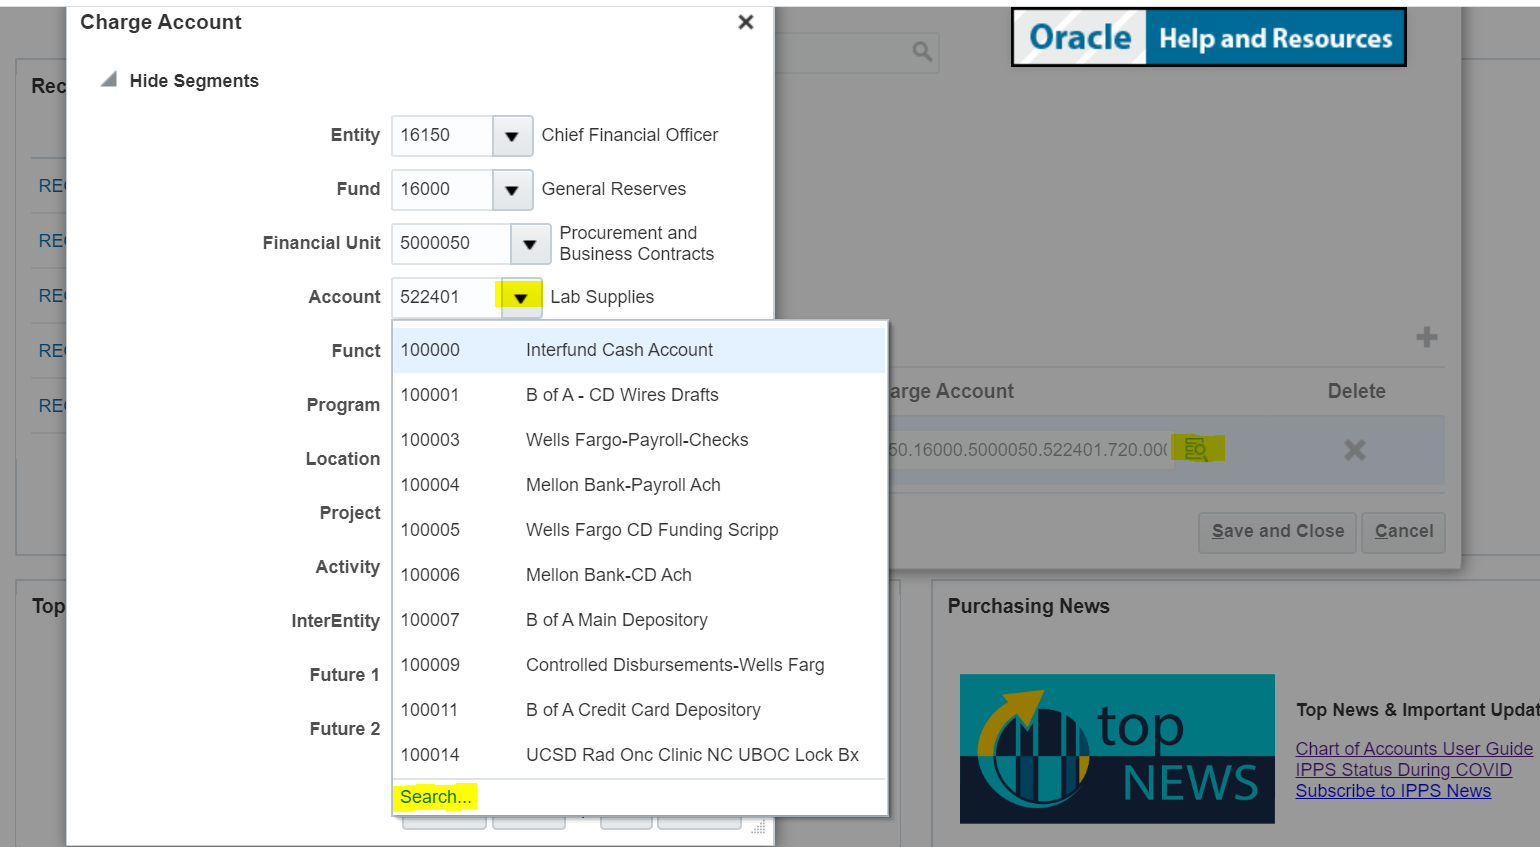Click the search magnifier icon

[922, 51]
